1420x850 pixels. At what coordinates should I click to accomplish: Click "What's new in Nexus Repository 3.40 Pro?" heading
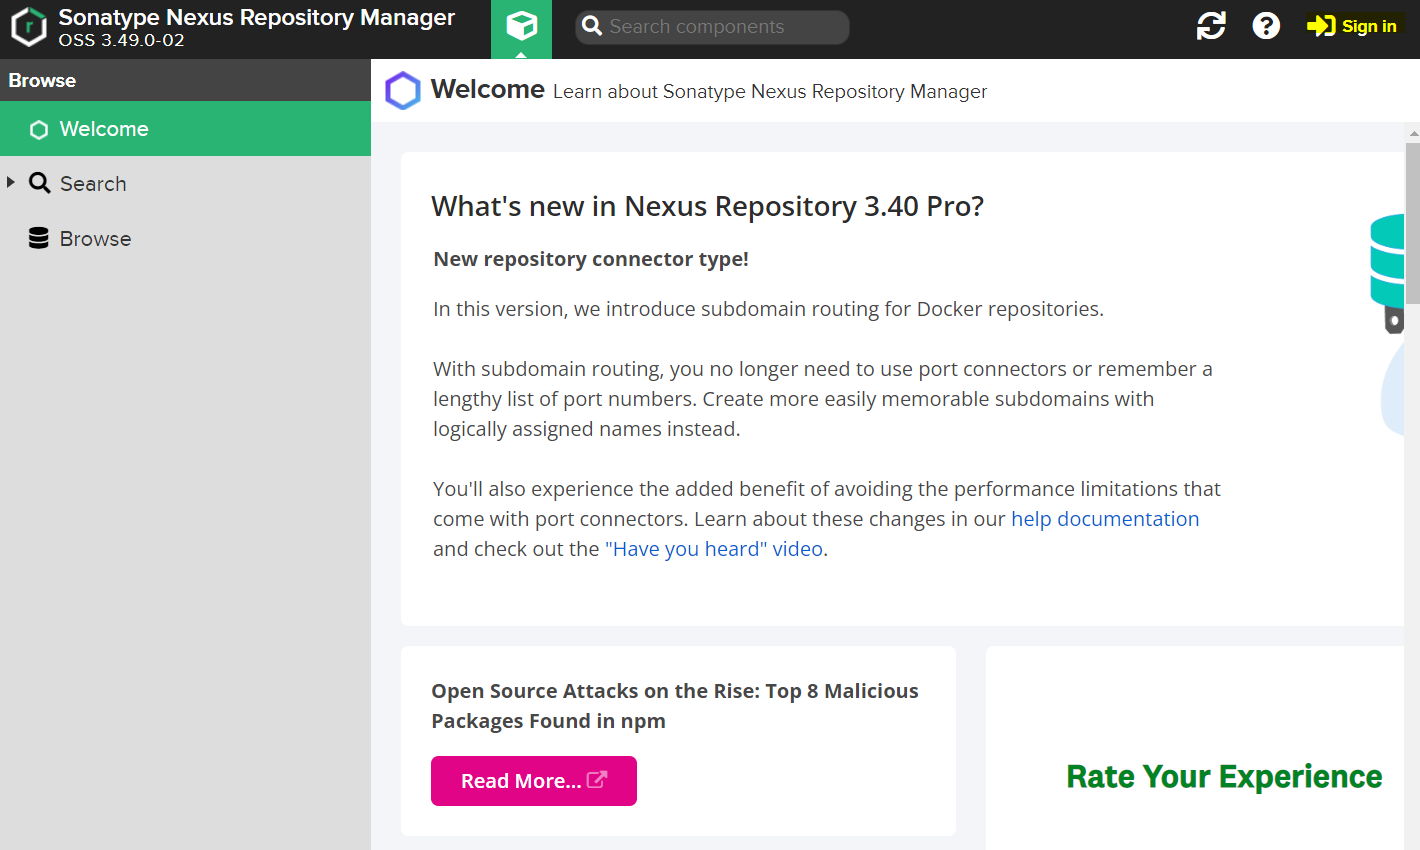[x=708, y=206]
